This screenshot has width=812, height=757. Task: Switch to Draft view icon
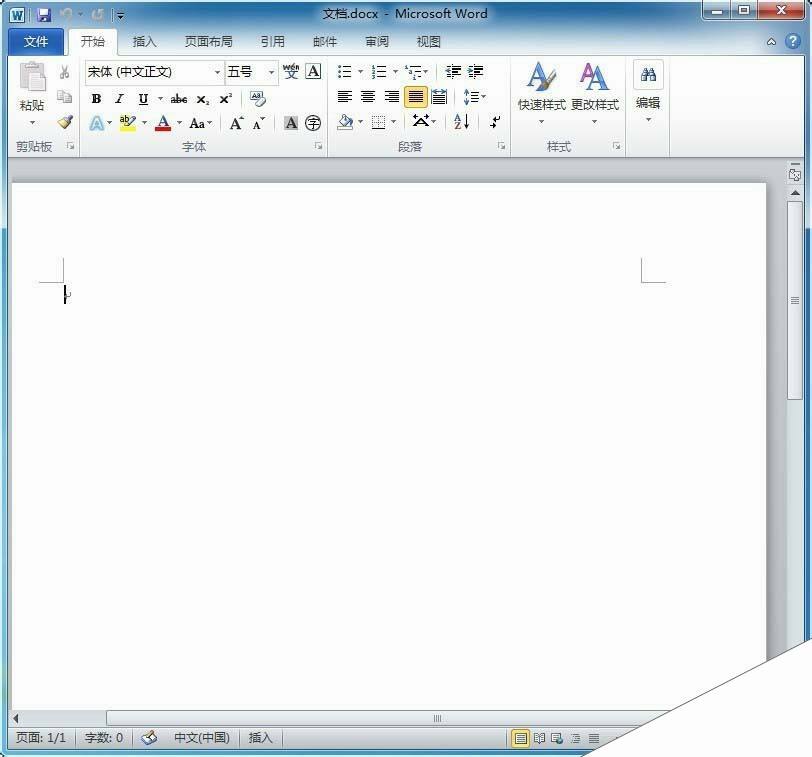point(593,738)
